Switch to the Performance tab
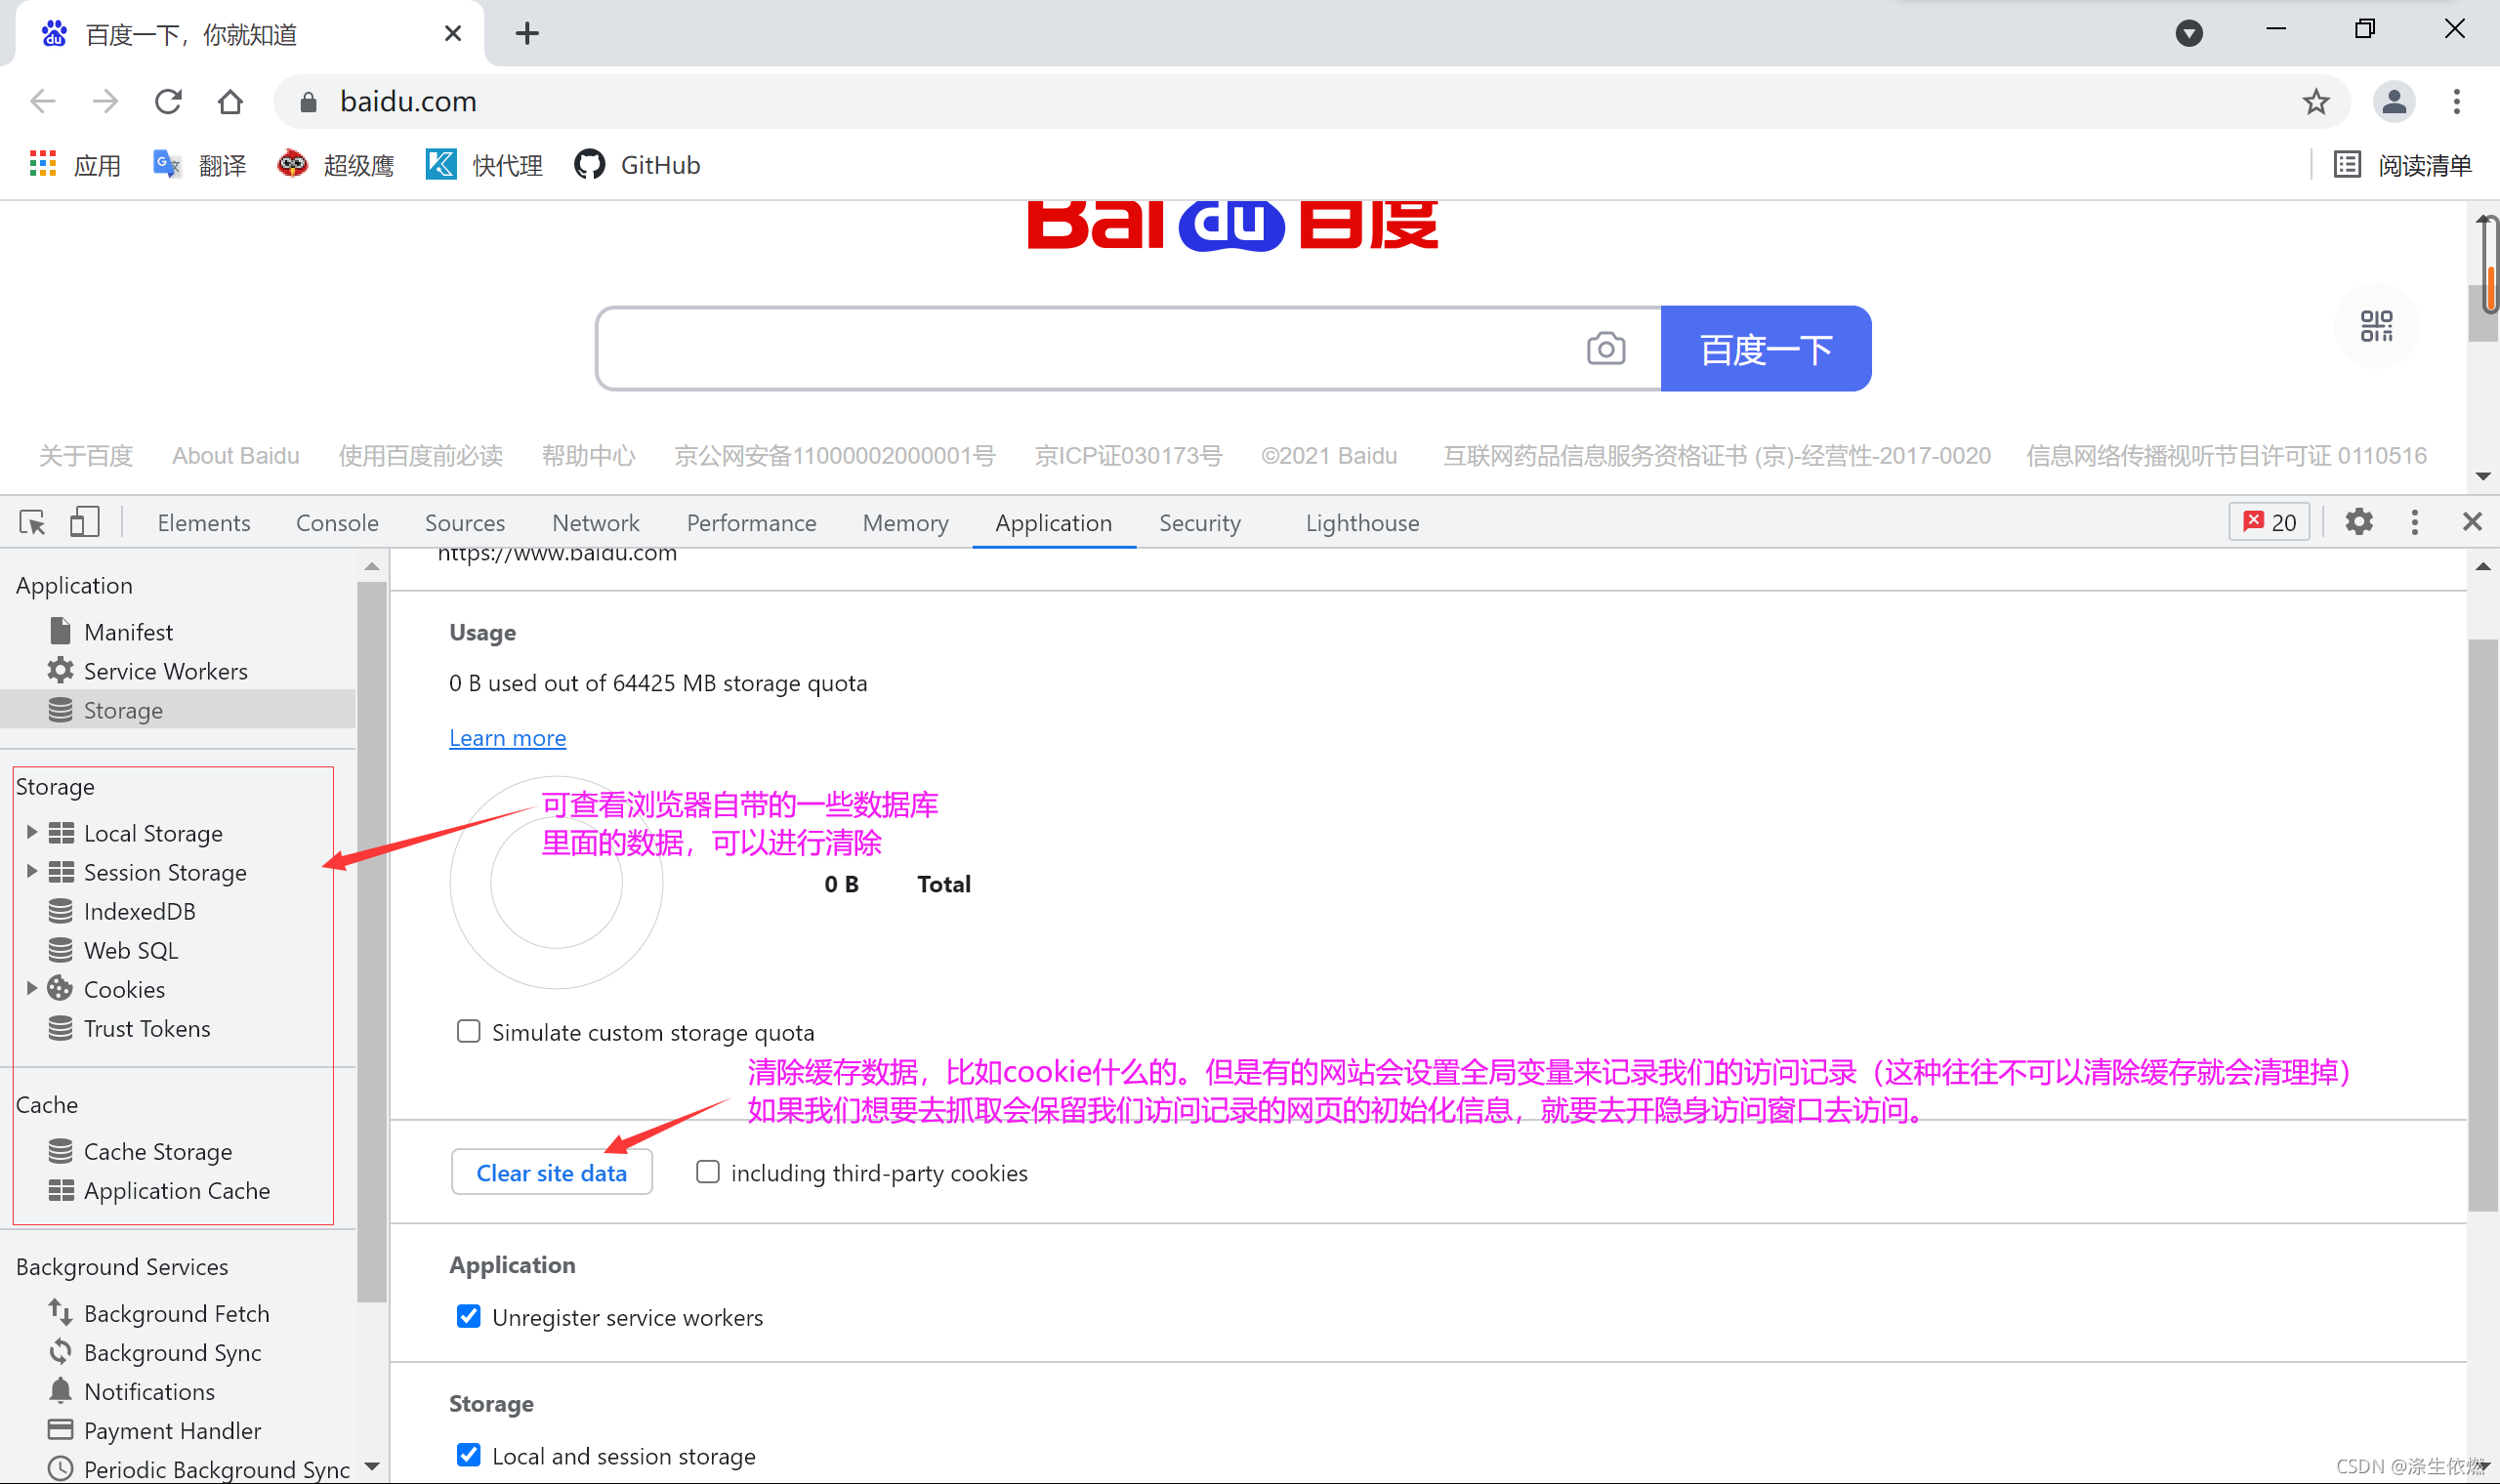This screenshot has width=2500, height=1484. click(751, 523)
